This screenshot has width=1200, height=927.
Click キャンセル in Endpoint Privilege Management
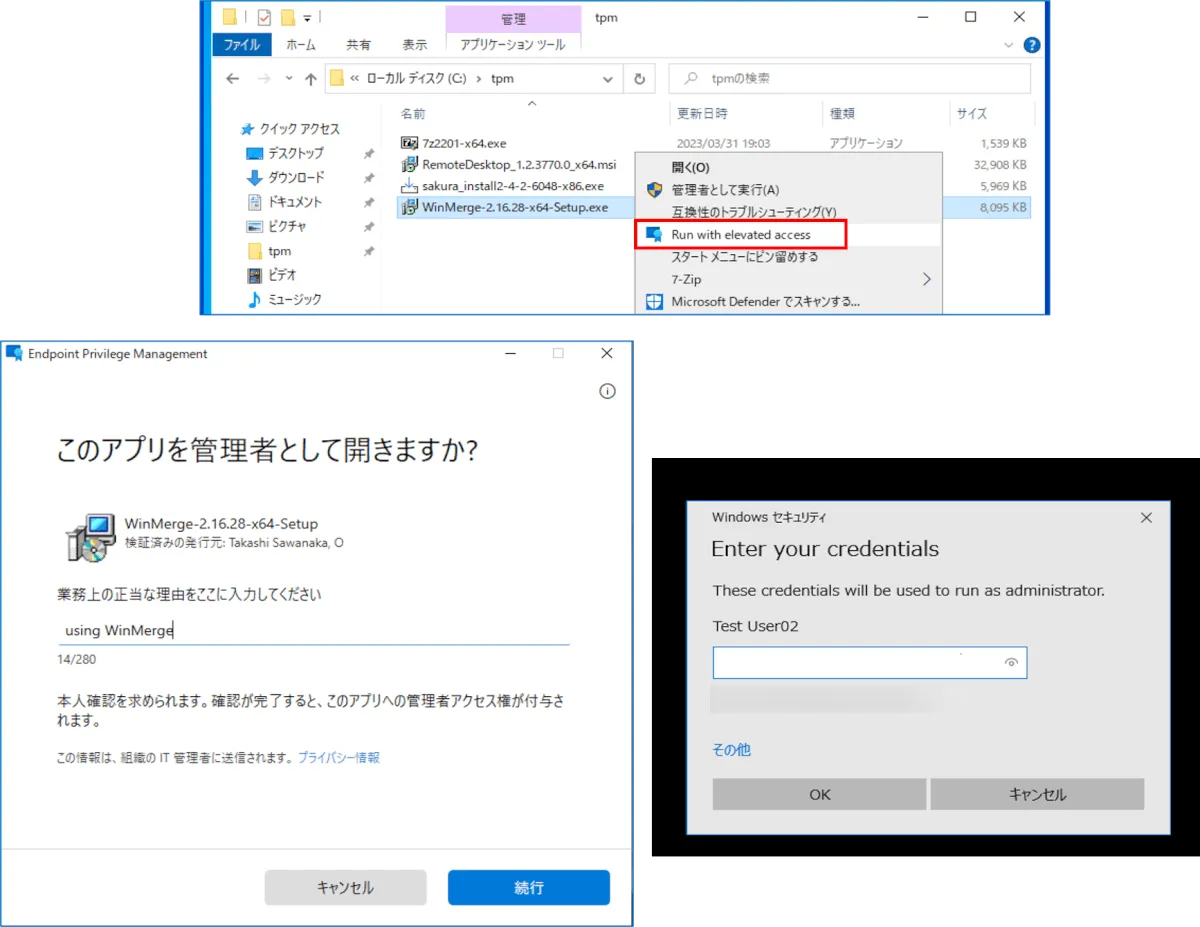tap(345, 887)
